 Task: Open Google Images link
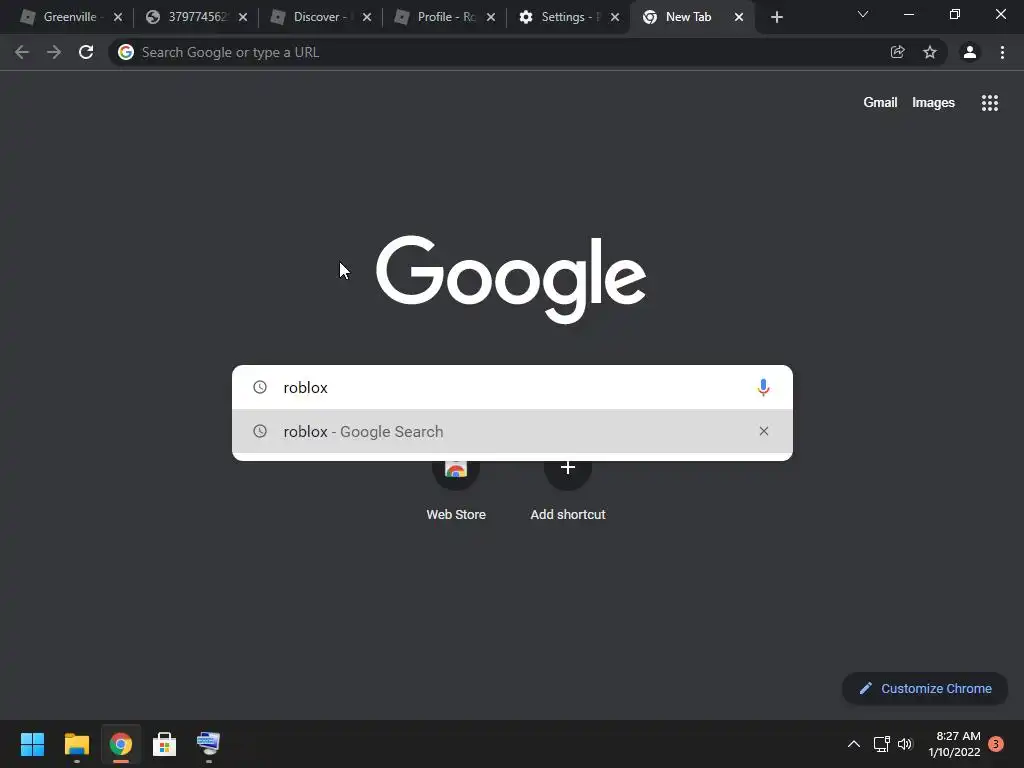(x=933, y=103)
